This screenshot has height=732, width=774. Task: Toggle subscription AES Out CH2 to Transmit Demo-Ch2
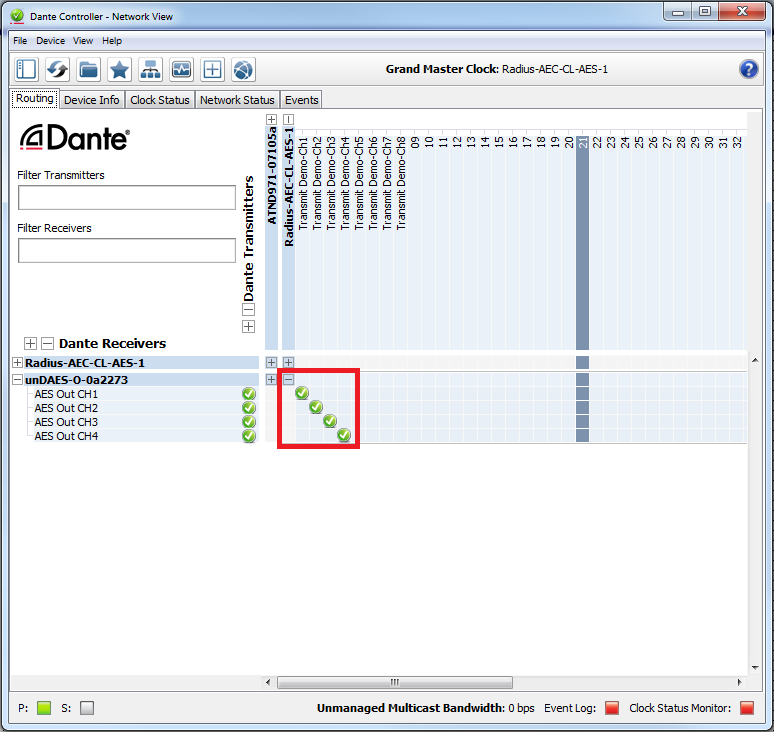tap(316, 407)
